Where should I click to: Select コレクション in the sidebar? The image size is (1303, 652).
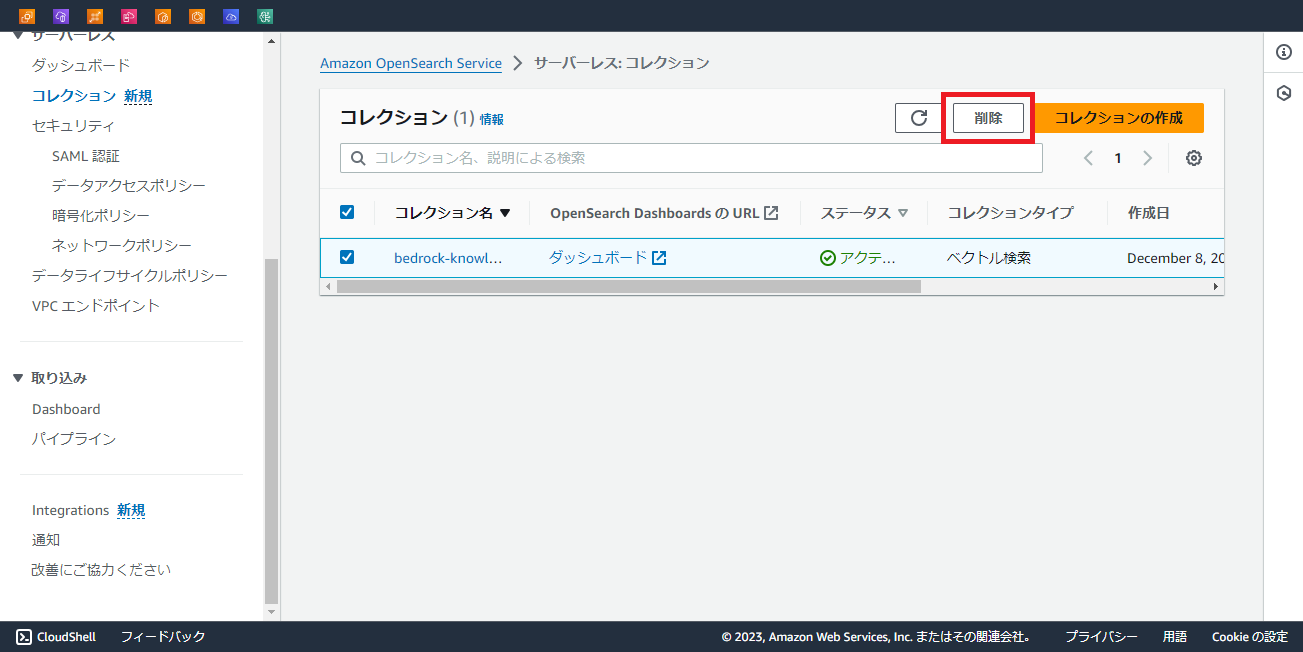74,96
